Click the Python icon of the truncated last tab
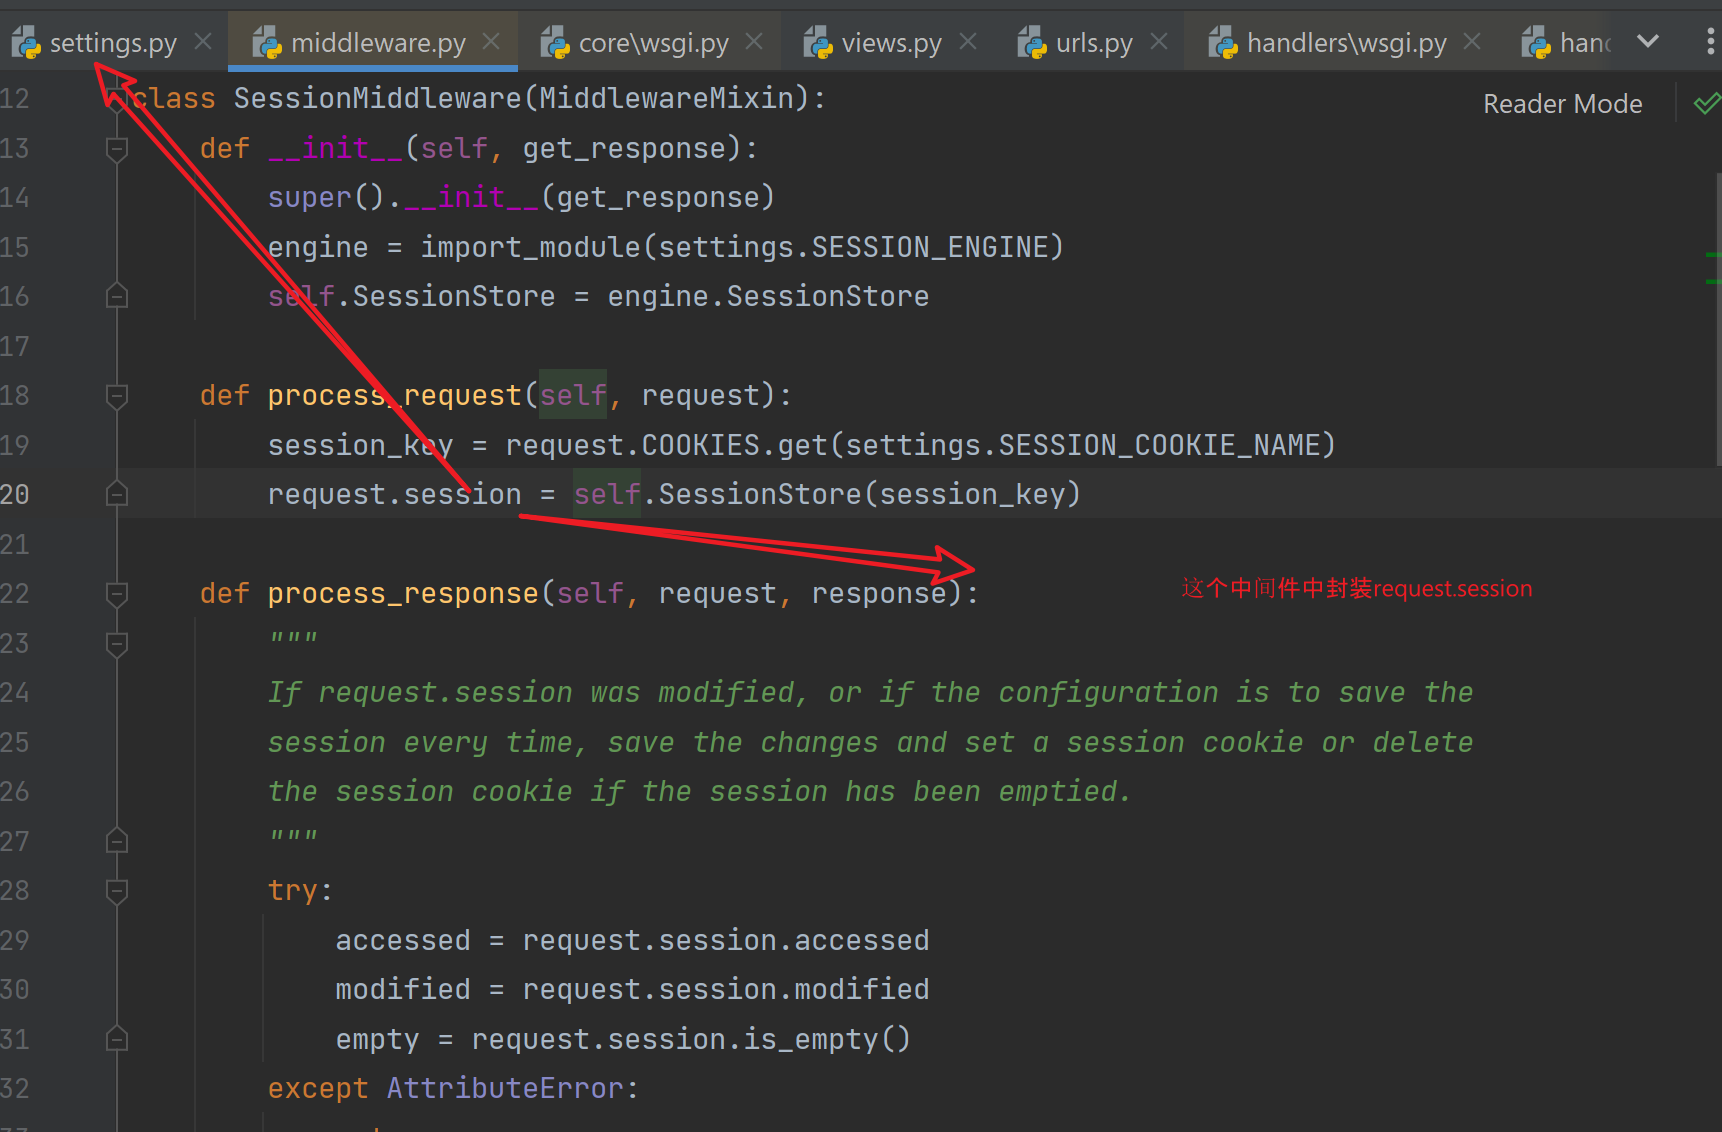Viewport: 1722px width, 1132px height. [1536, 43]
